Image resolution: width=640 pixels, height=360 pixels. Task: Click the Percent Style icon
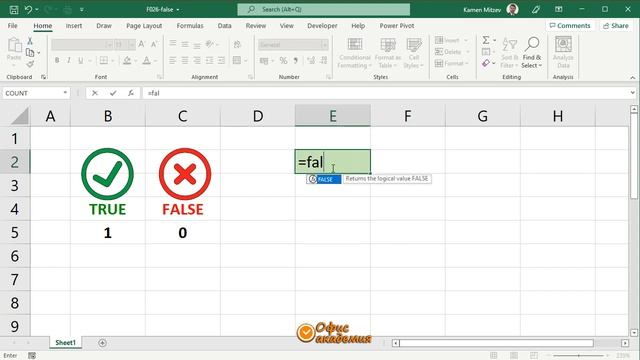click(283, 61)
